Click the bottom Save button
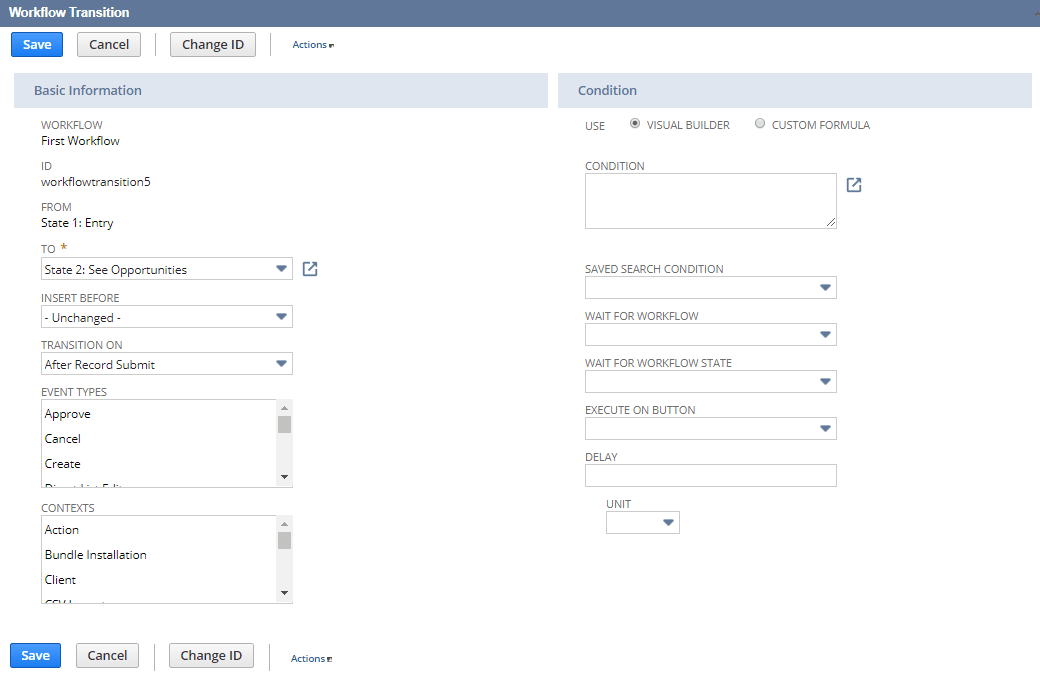The width and height of the screenshot is (1040, 674). (35, 655)
